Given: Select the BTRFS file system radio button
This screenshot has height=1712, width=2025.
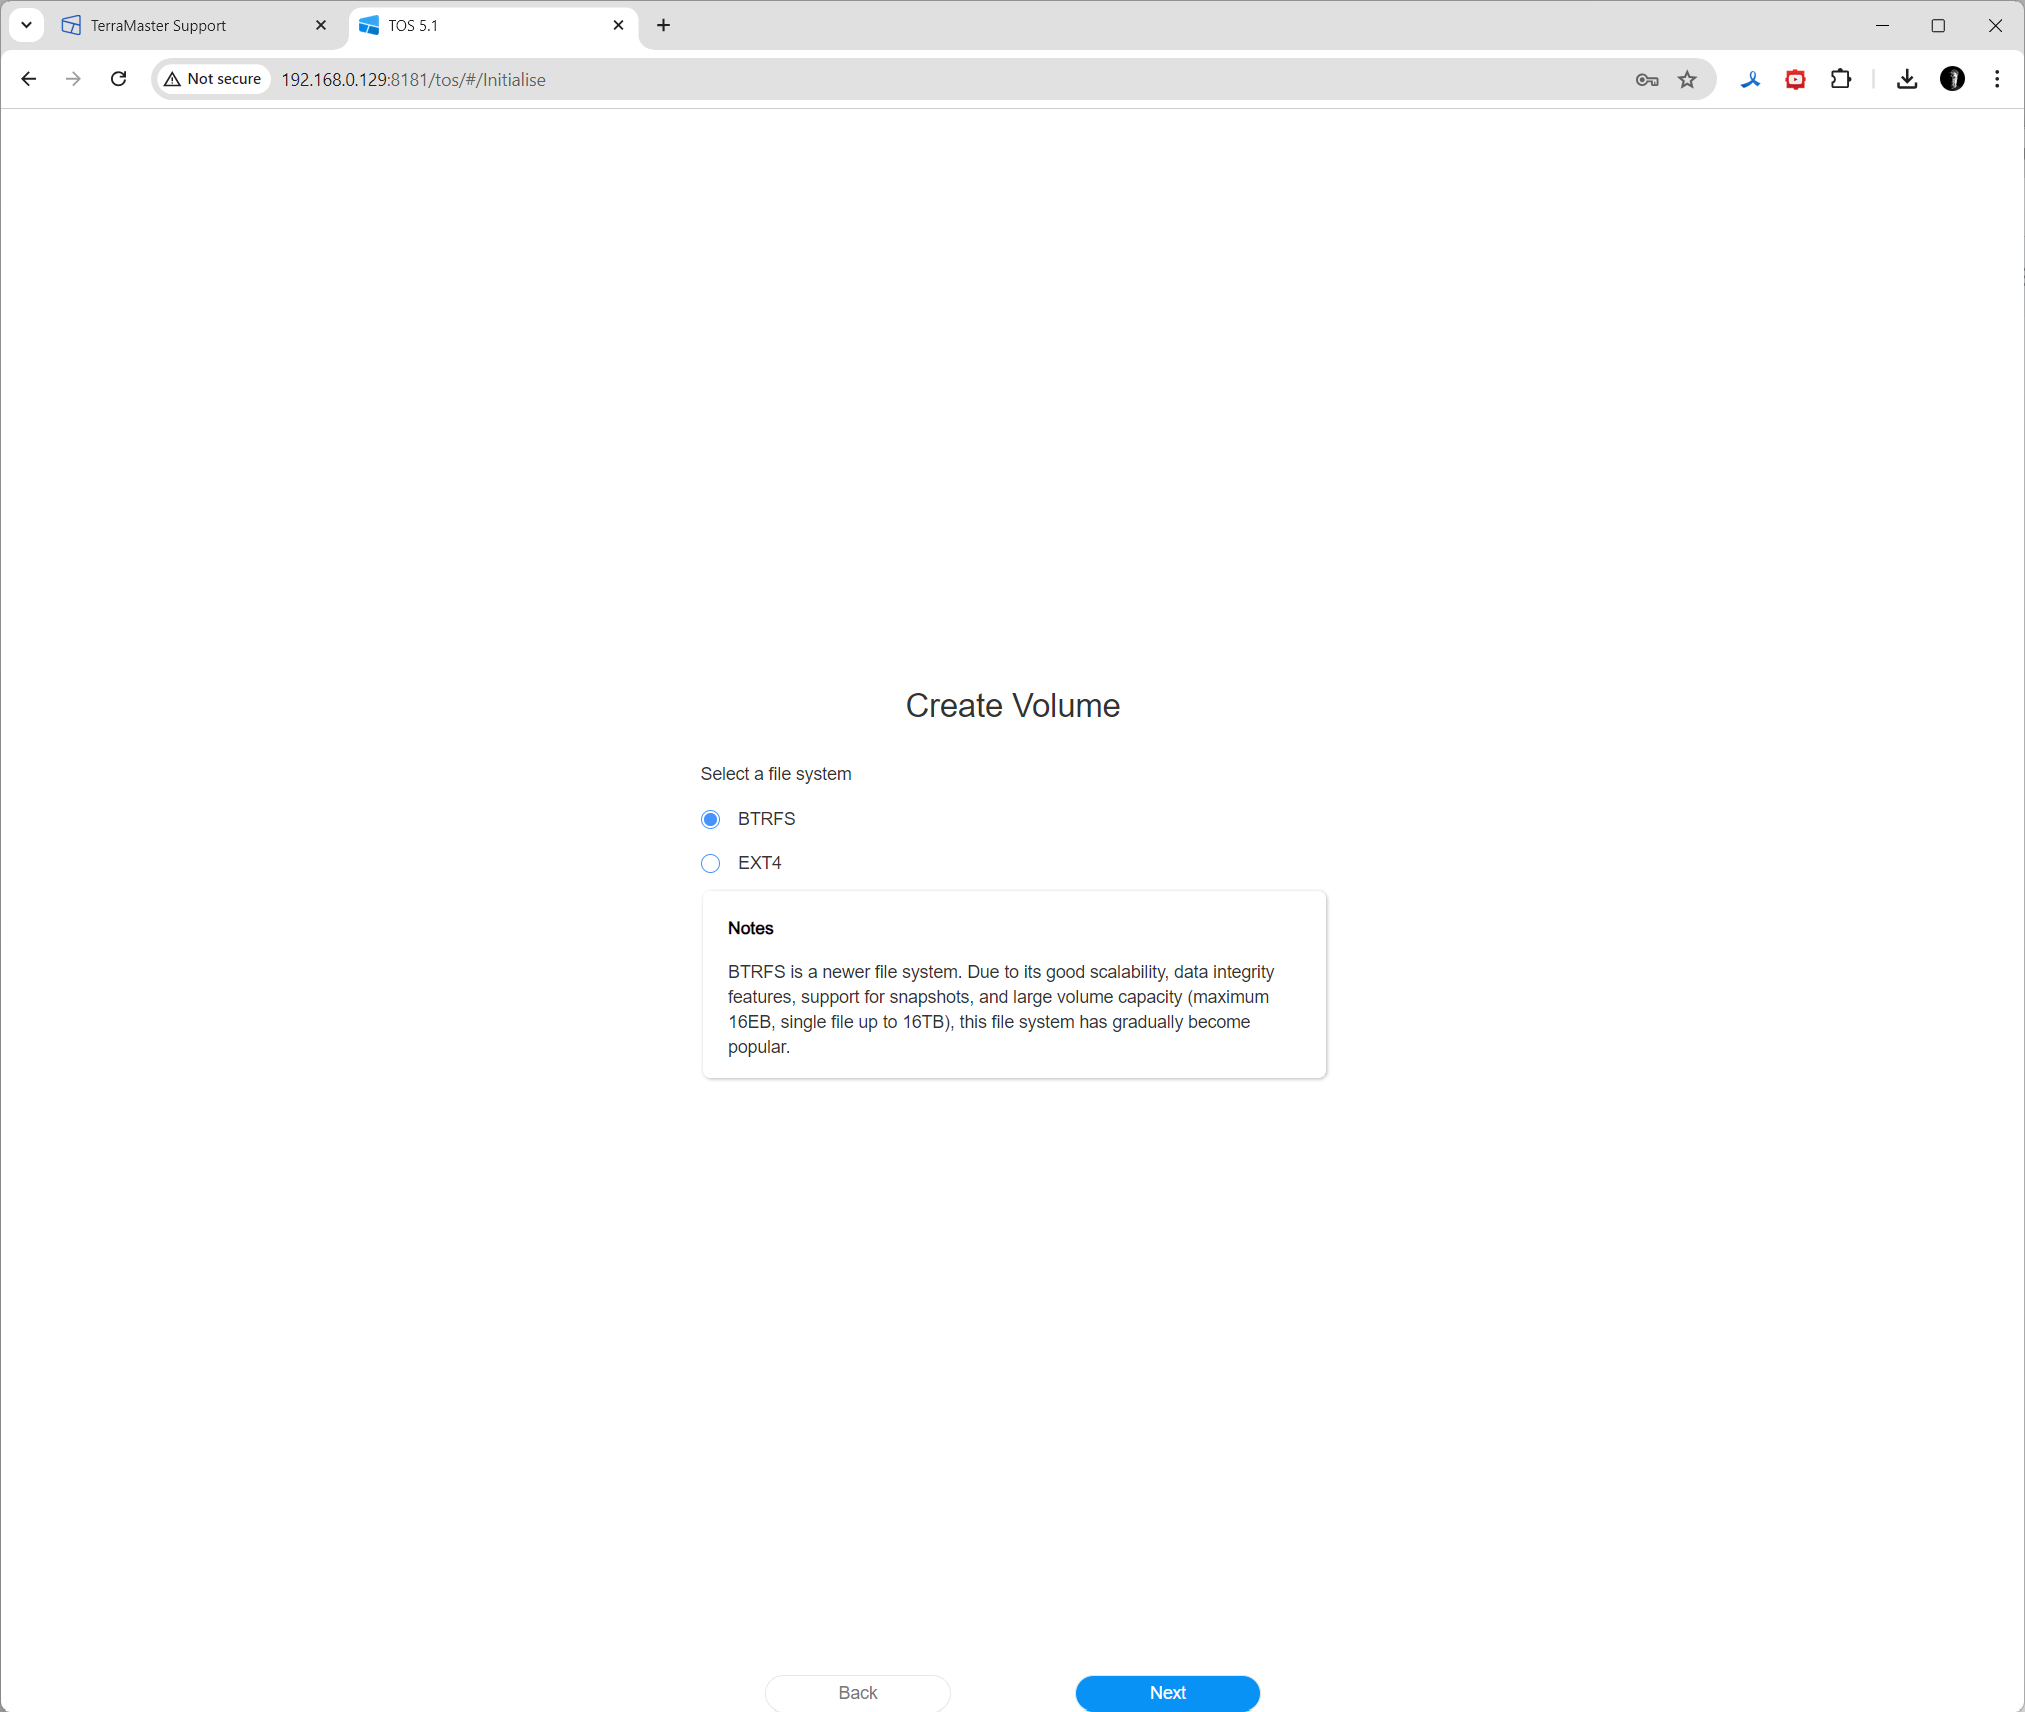Looking at the screenshot, I should [x=710, y=819].
